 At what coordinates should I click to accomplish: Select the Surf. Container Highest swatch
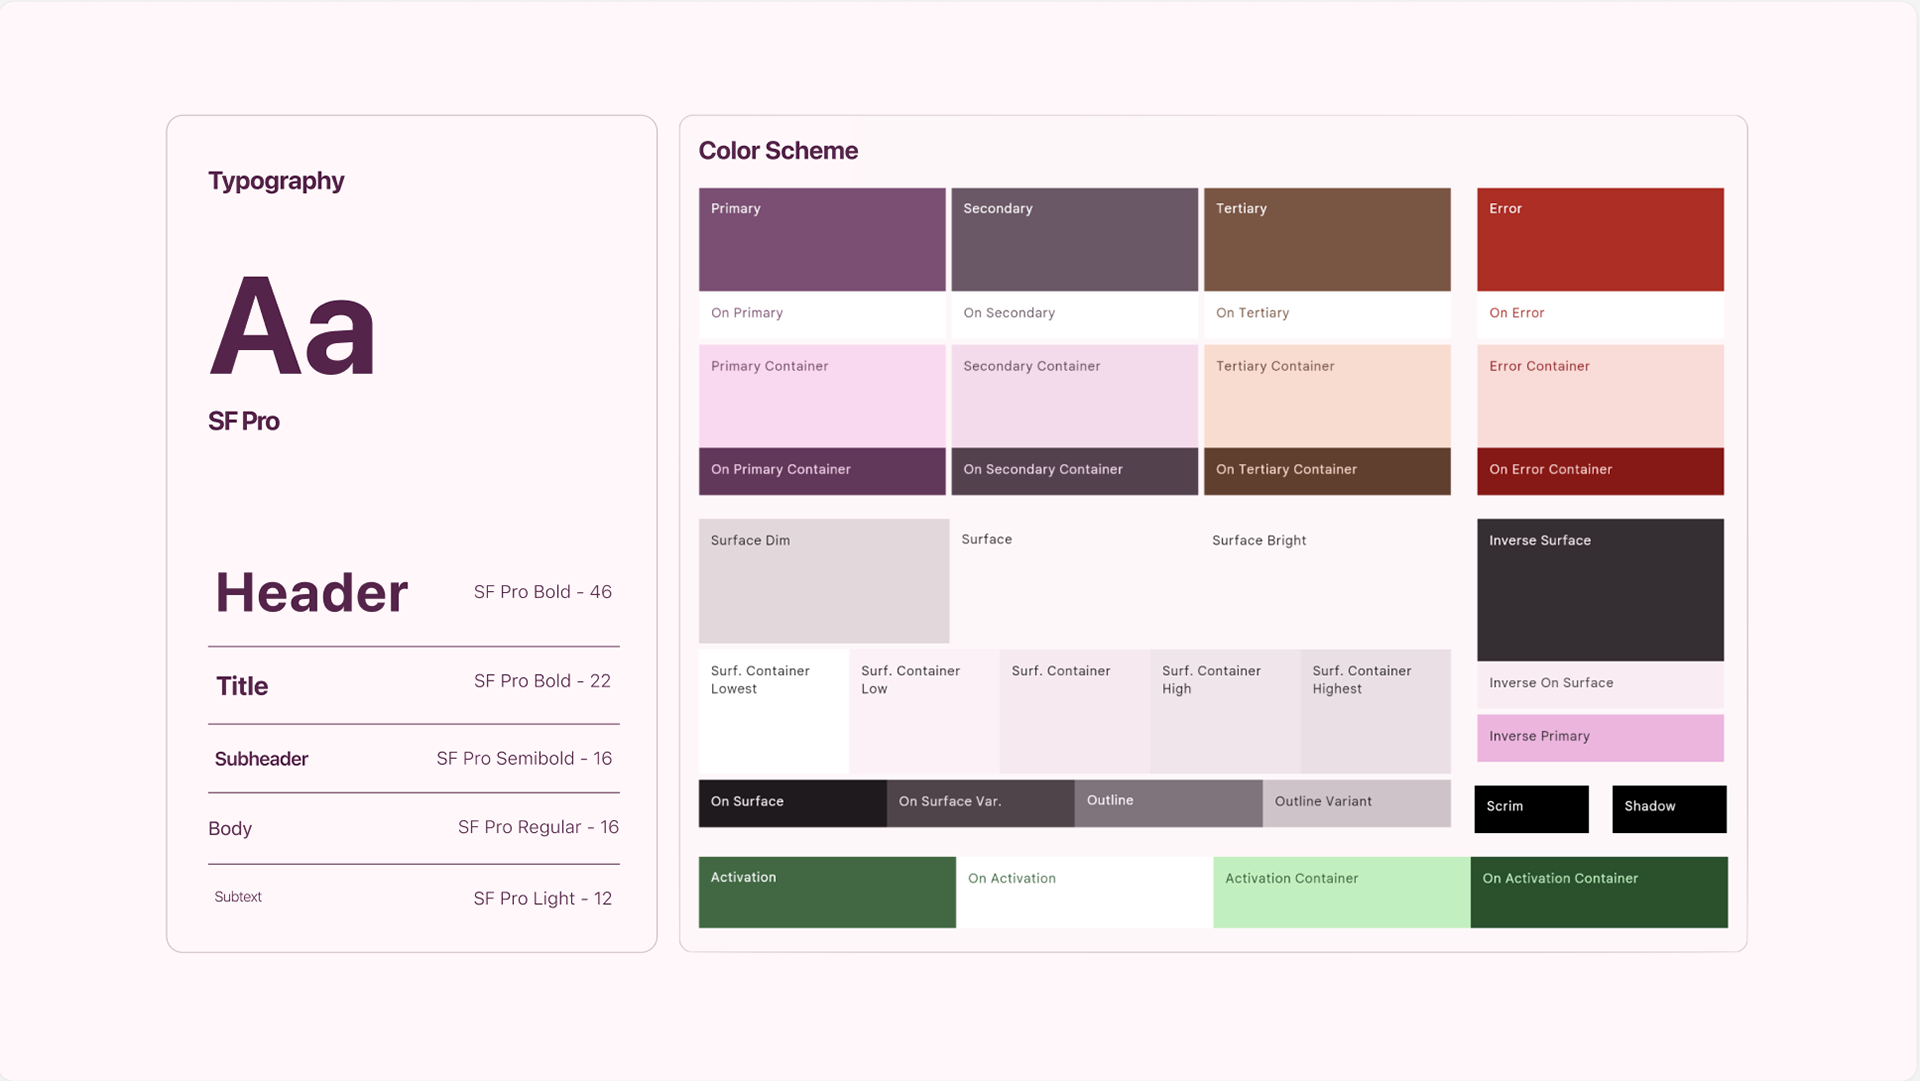coord(1375,712)
